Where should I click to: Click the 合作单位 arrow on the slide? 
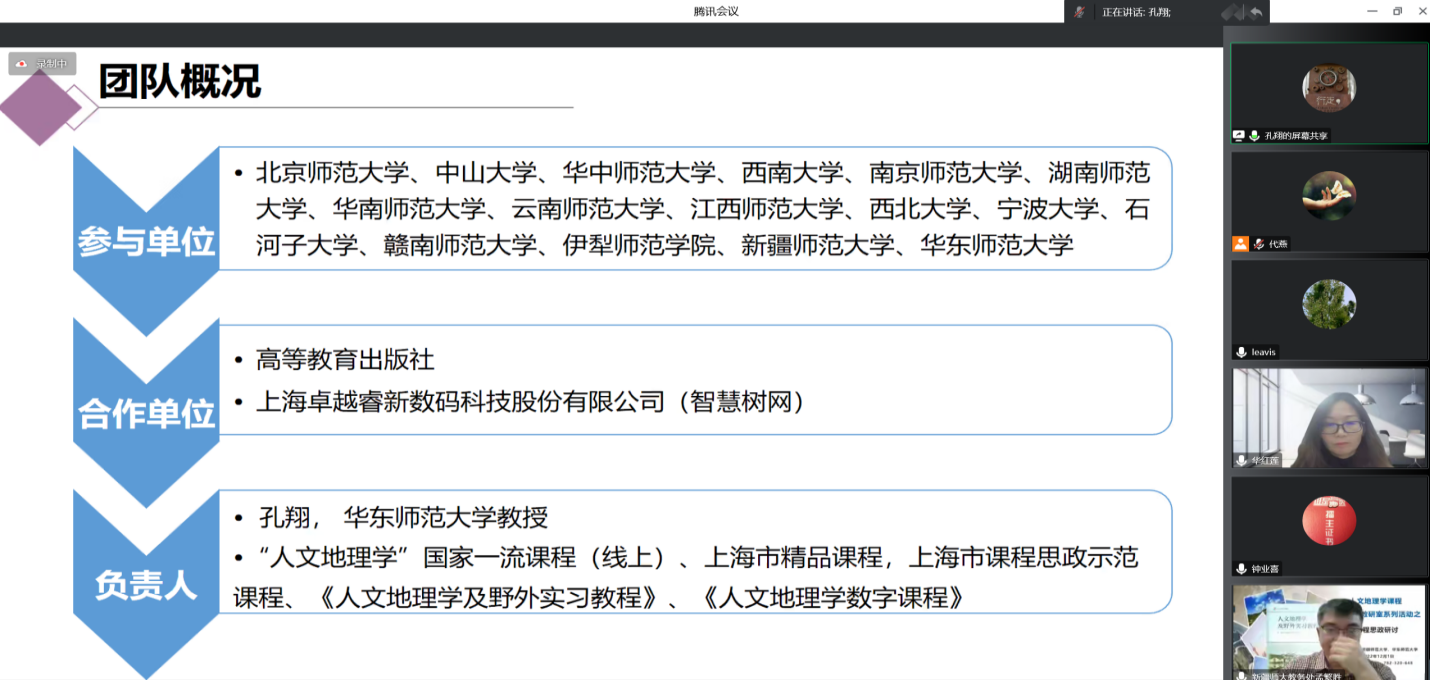click(x=146, y=412)
